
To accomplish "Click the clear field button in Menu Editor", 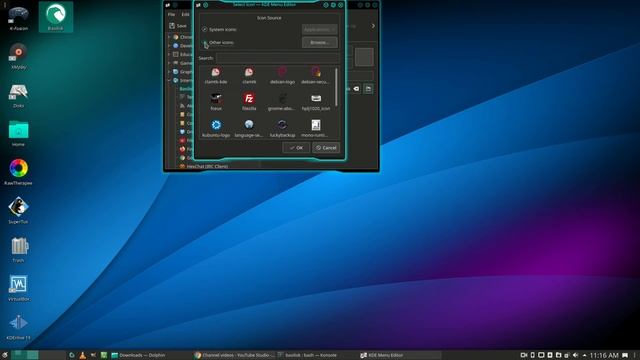I will pos(356,89).
